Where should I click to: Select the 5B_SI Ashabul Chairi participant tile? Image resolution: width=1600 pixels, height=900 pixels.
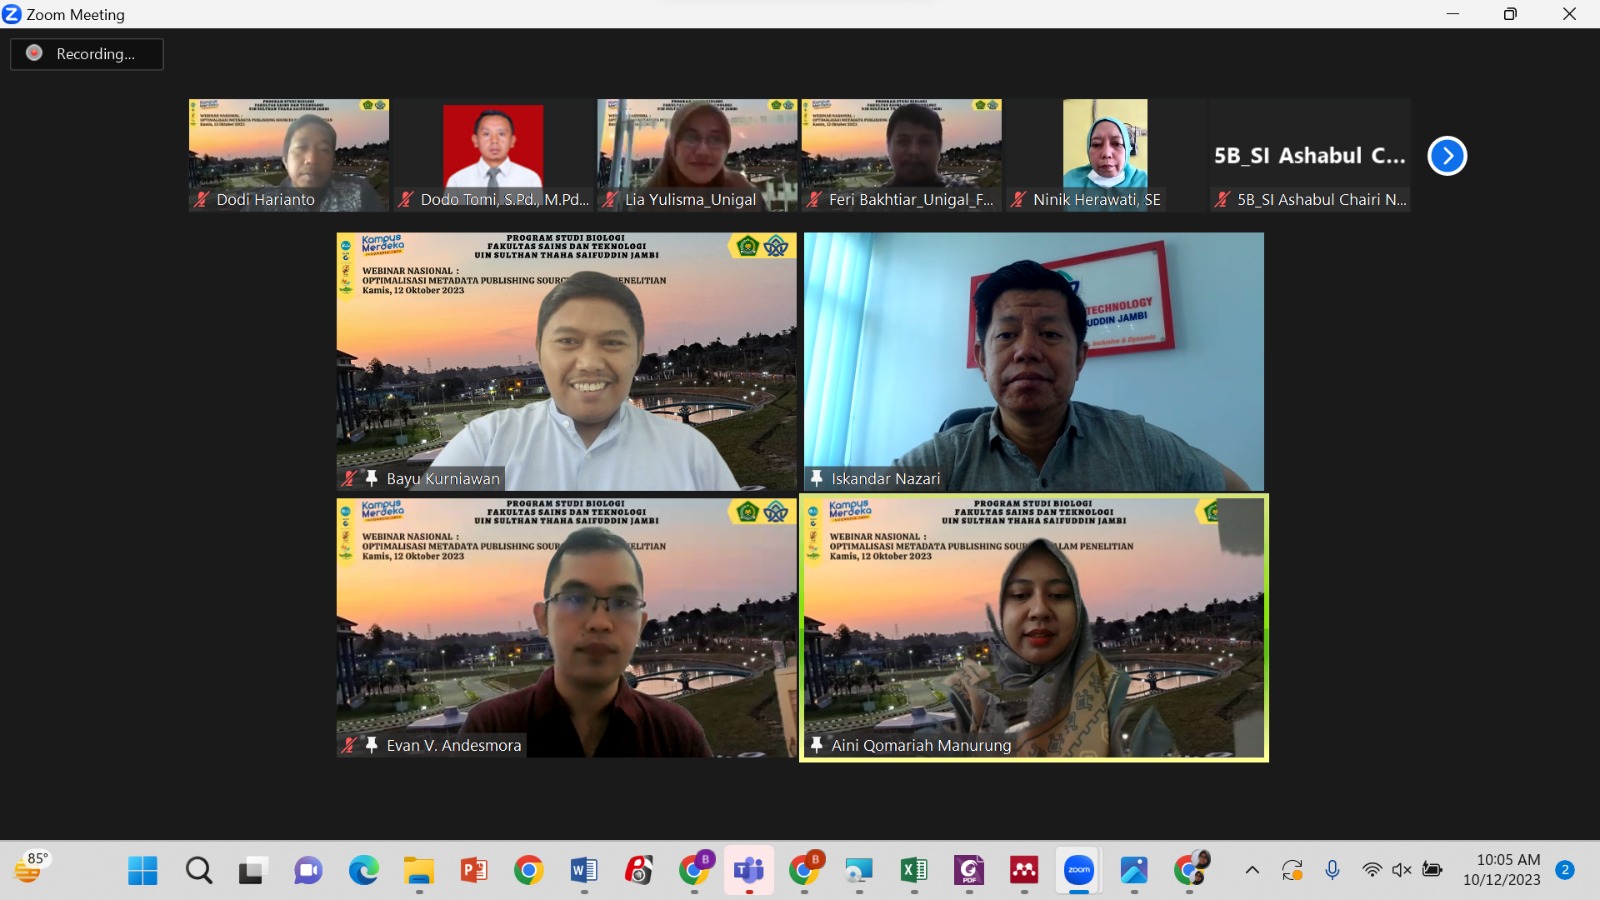click(1309, 155)
